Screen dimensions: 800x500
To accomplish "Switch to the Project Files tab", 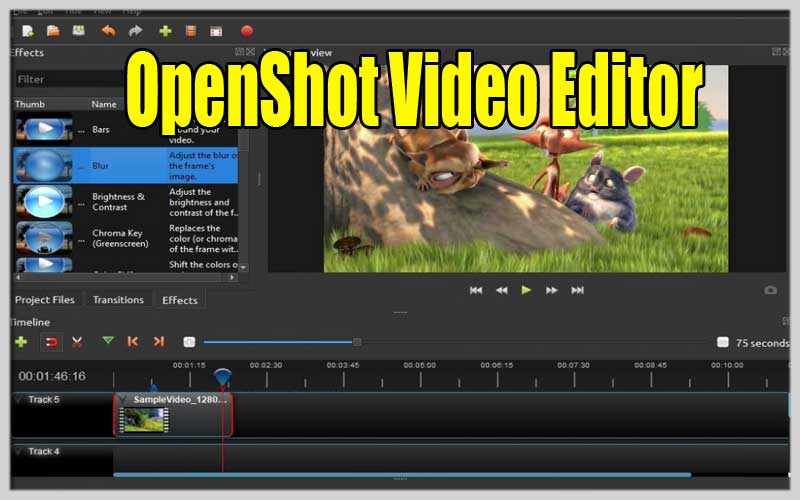I will (x=45, y=299).
